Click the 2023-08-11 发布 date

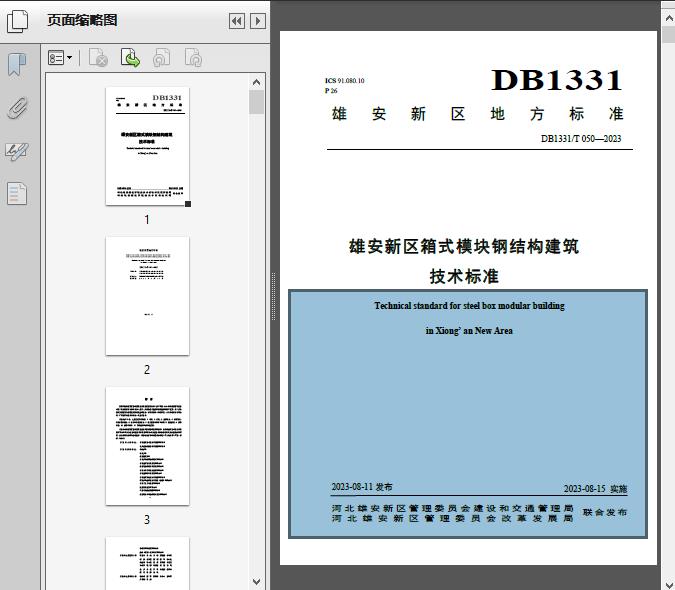[362, 487]
